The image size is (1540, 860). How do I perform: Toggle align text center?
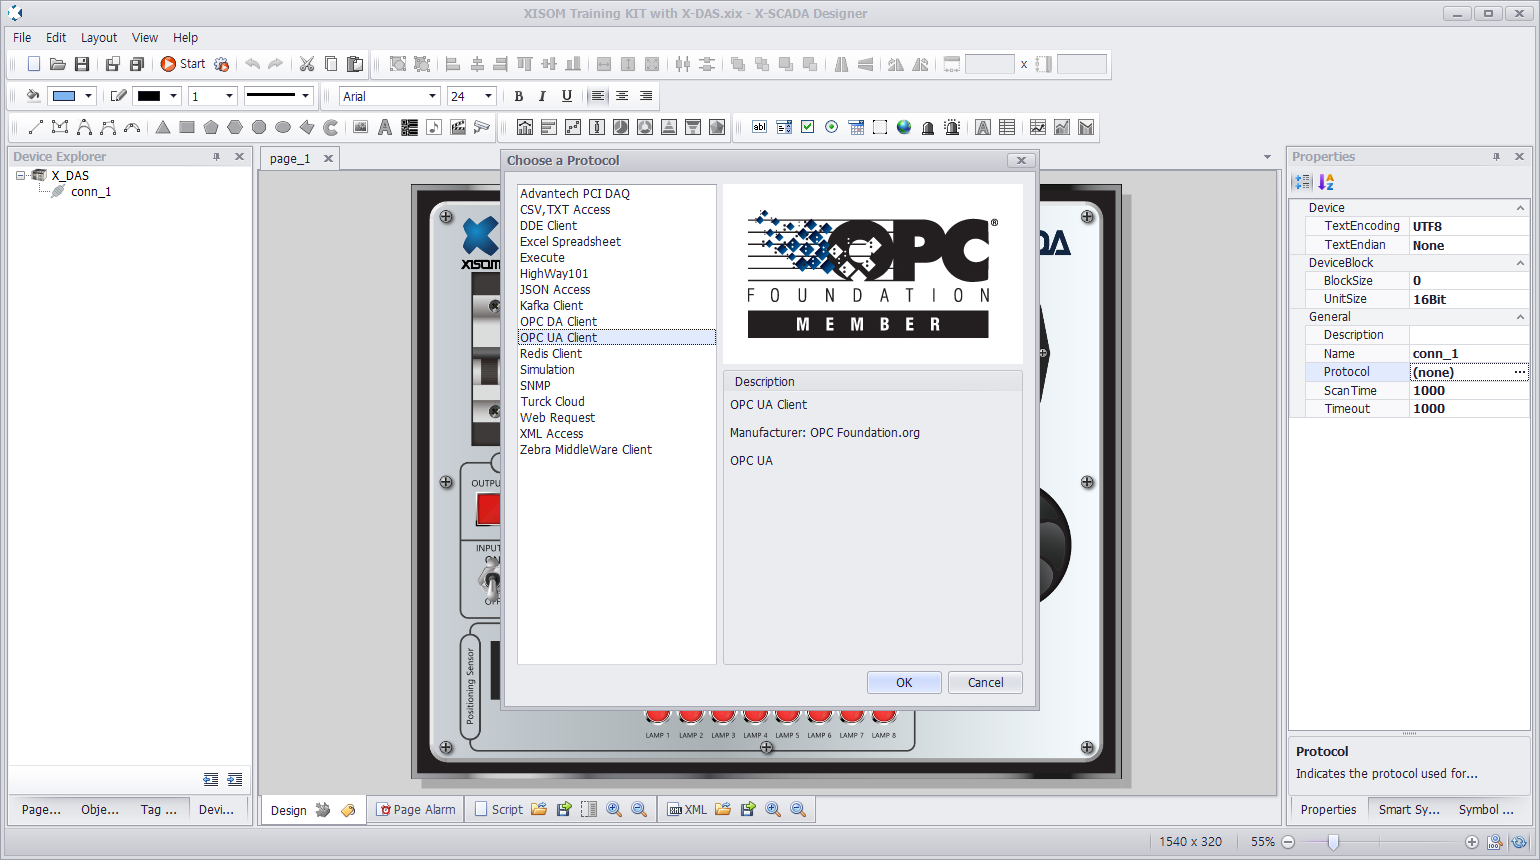pyautogui.click(x=622, y=96)
